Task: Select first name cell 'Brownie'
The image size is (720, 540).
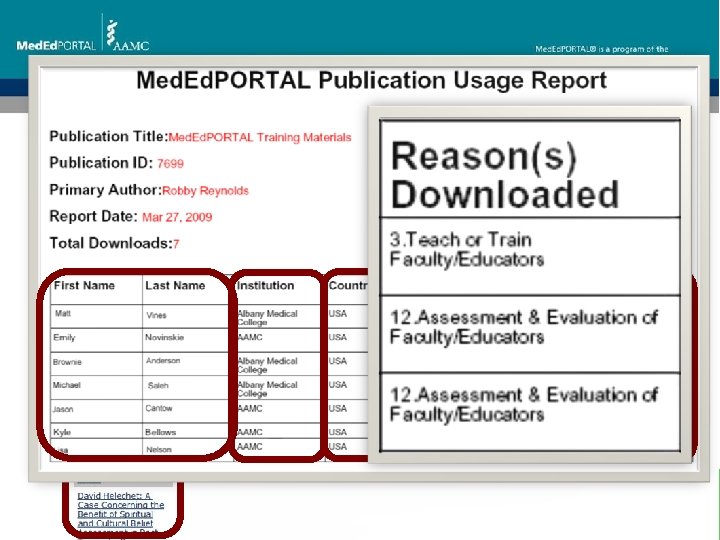Action: tap(67, 362)
